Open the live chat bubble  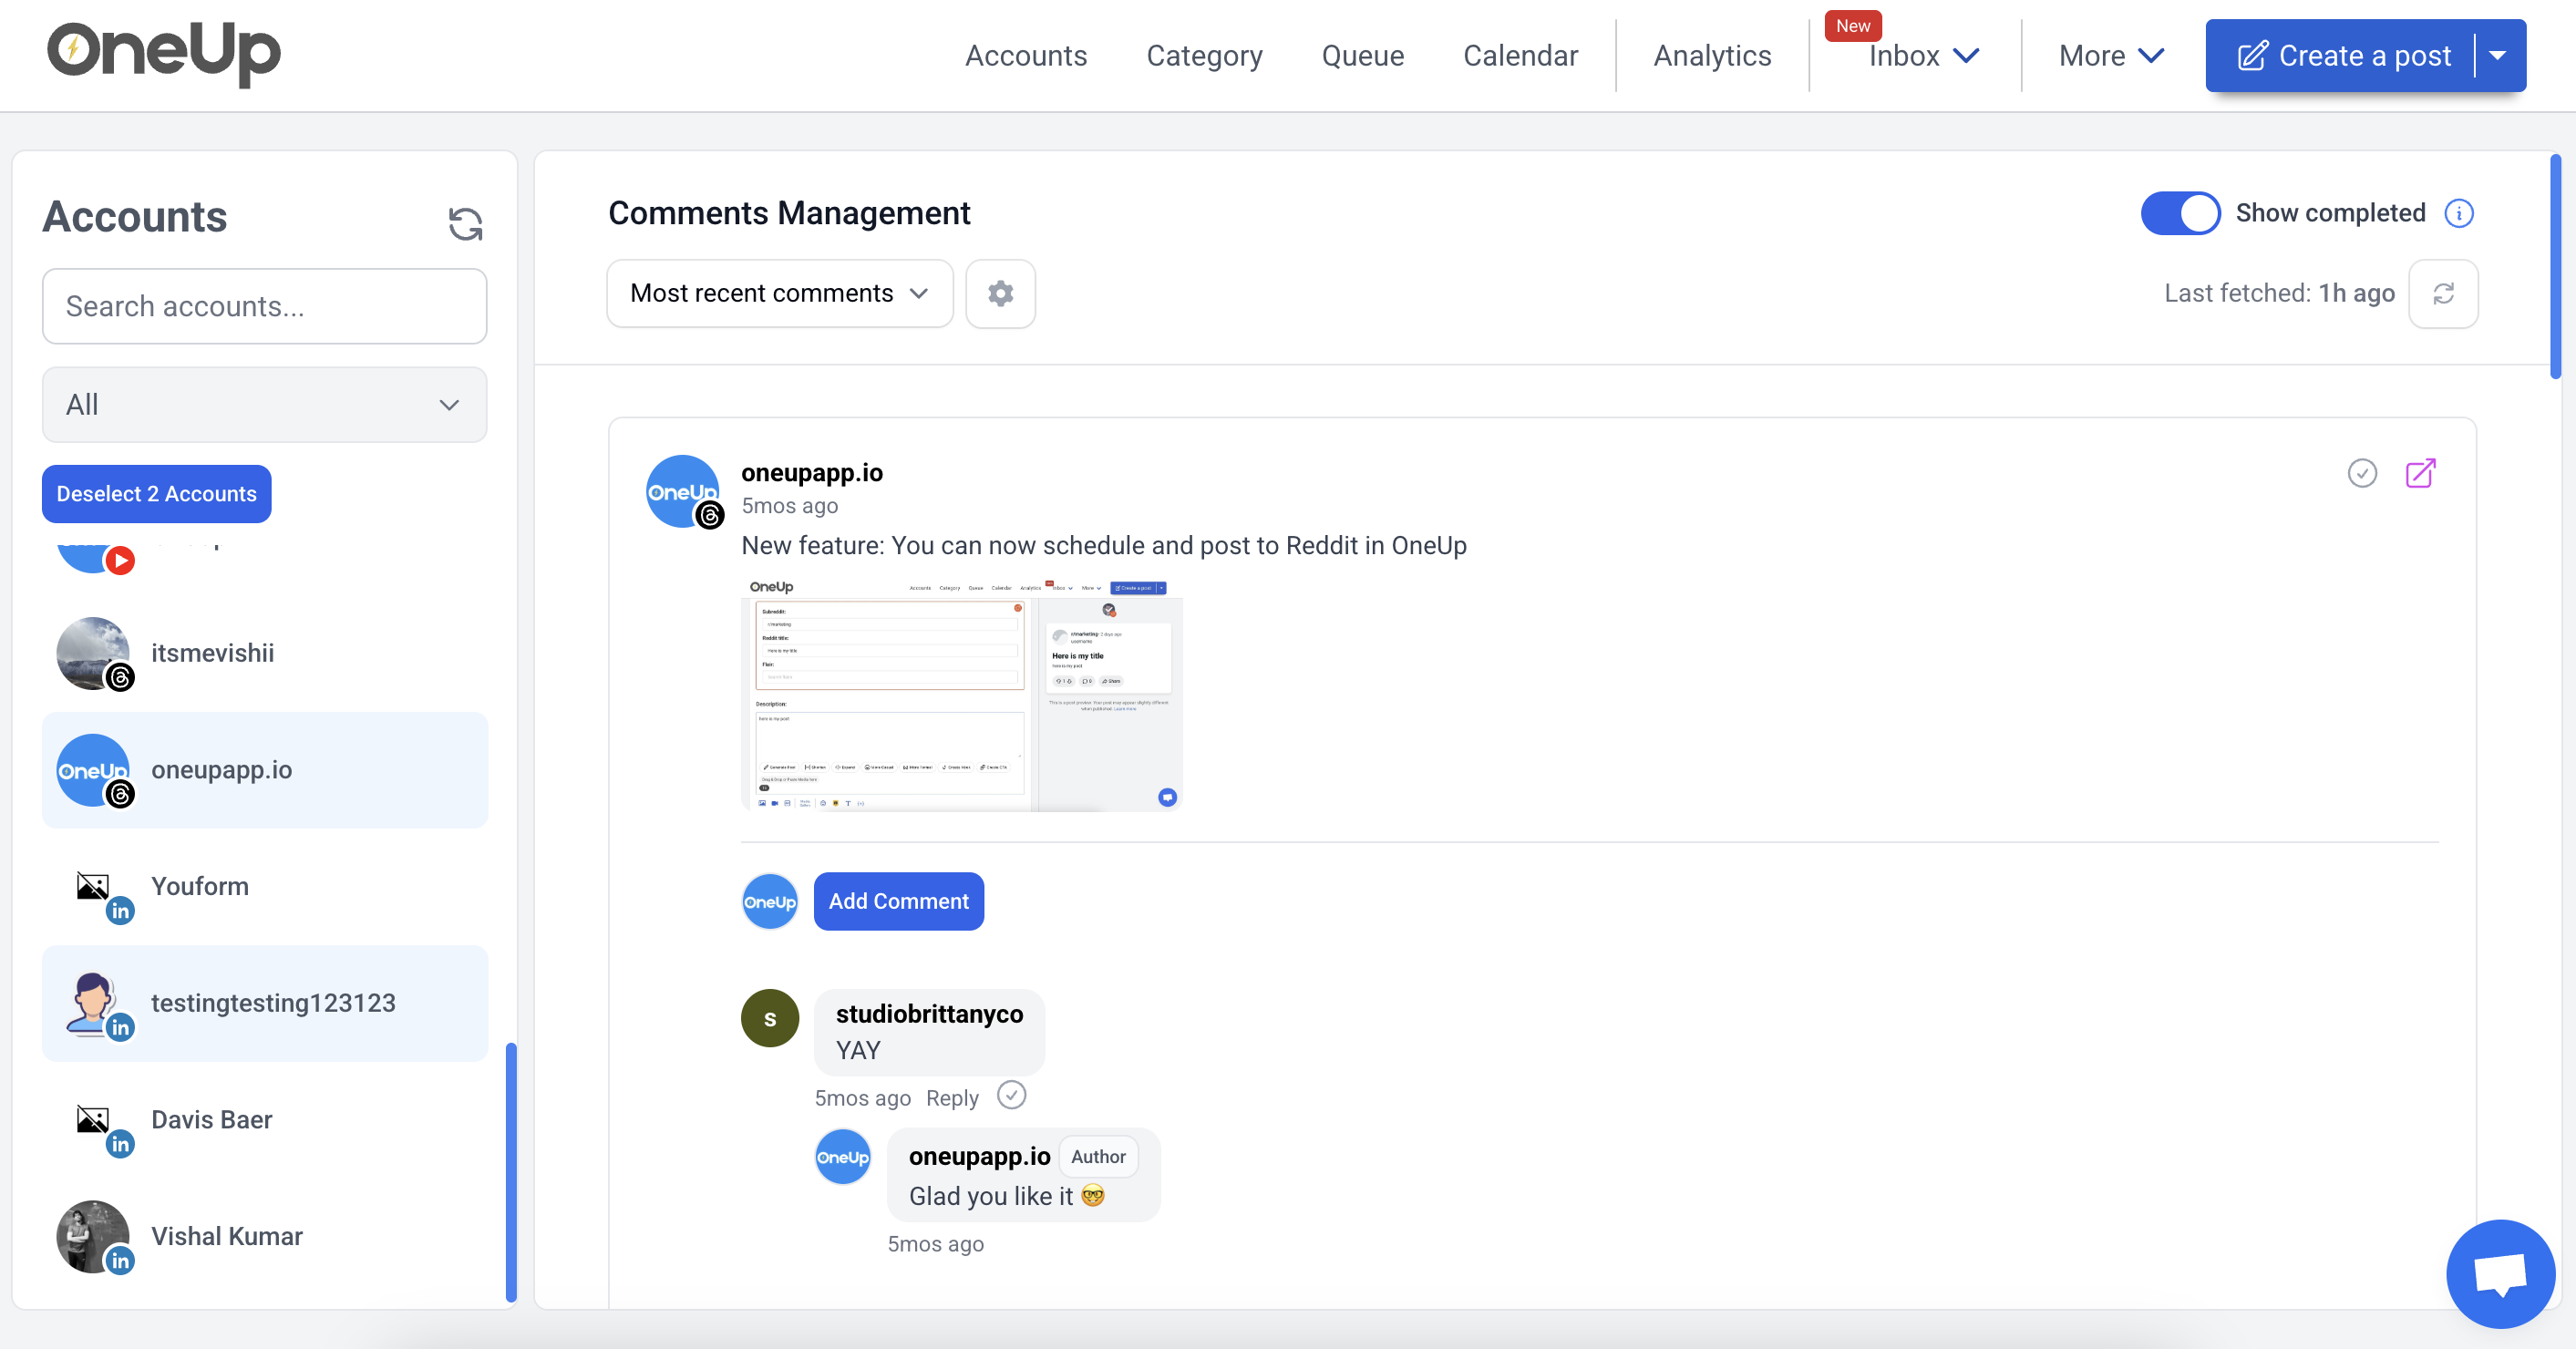2499,1272
